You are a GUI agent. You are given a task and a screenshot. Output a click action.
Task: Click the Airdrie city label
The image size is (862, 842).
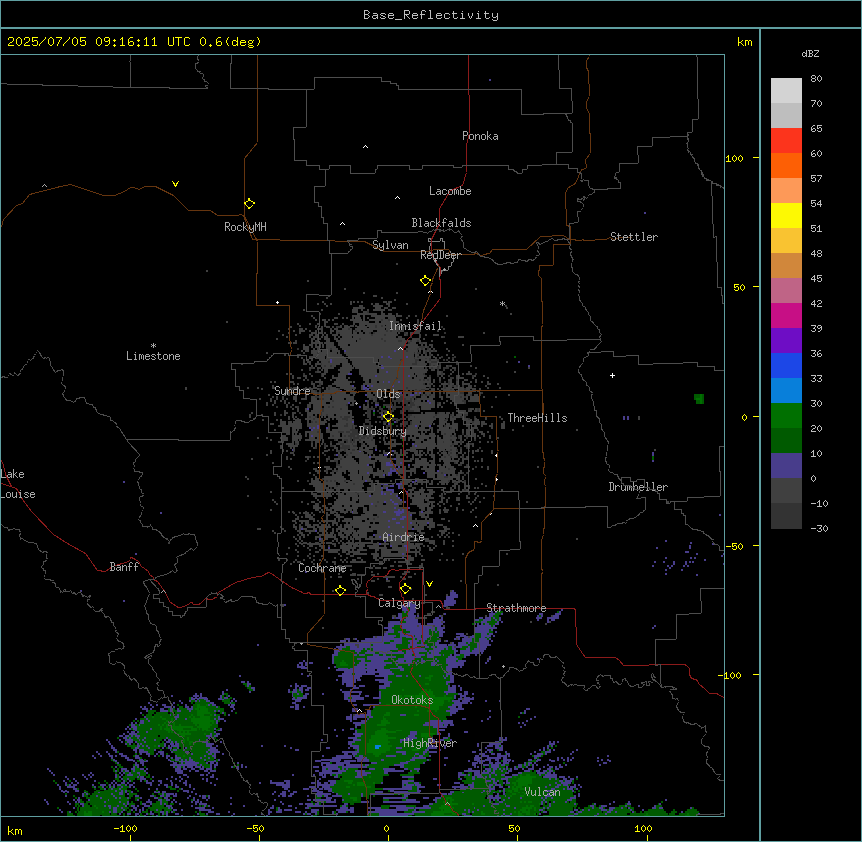point(404,537)
